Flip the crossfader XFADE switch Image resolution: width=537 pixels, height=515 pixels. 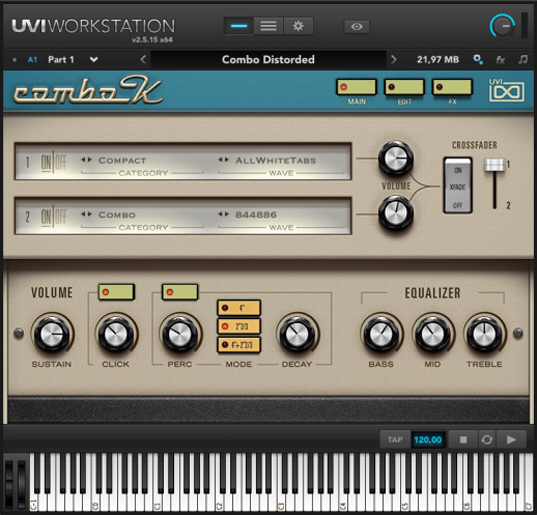pos(458,186)
